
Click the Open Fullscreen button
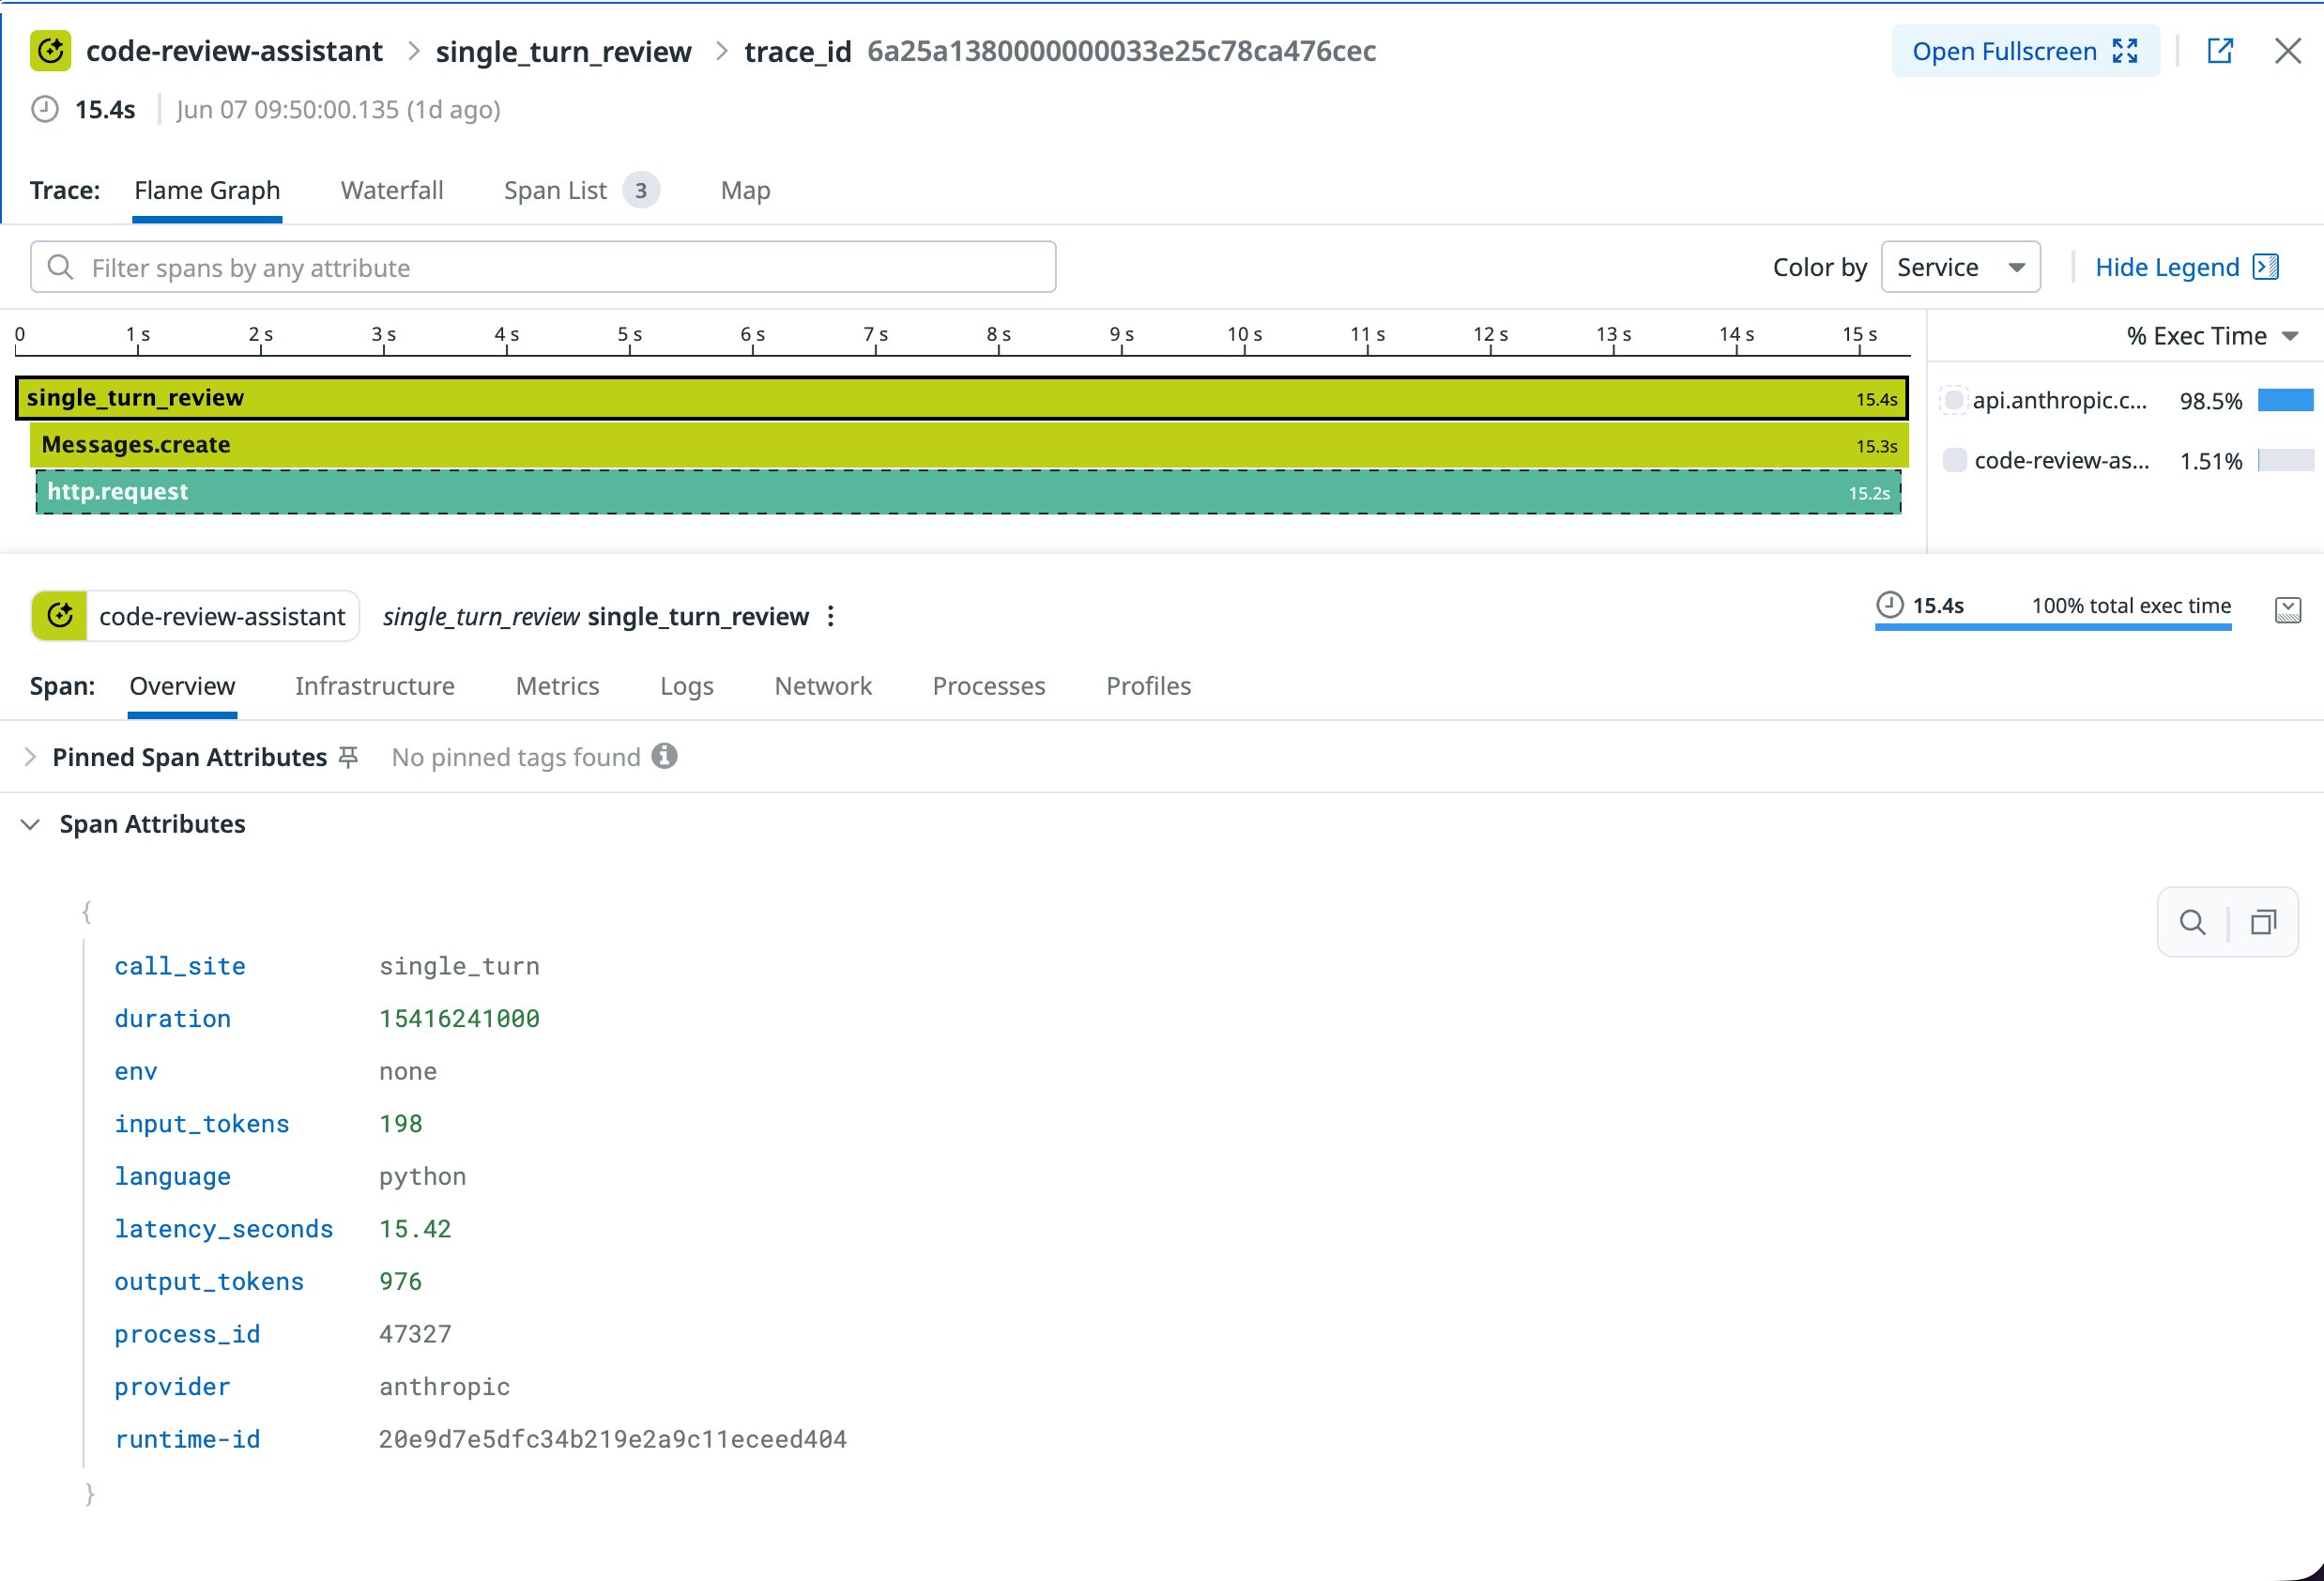(2025, 51)
